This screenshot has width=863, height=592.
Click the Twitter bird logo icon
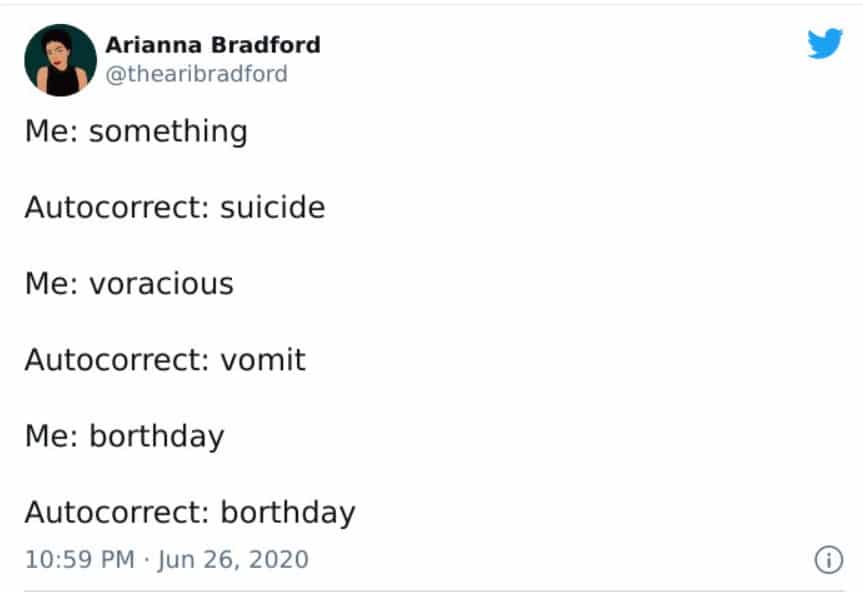point(824,43)
